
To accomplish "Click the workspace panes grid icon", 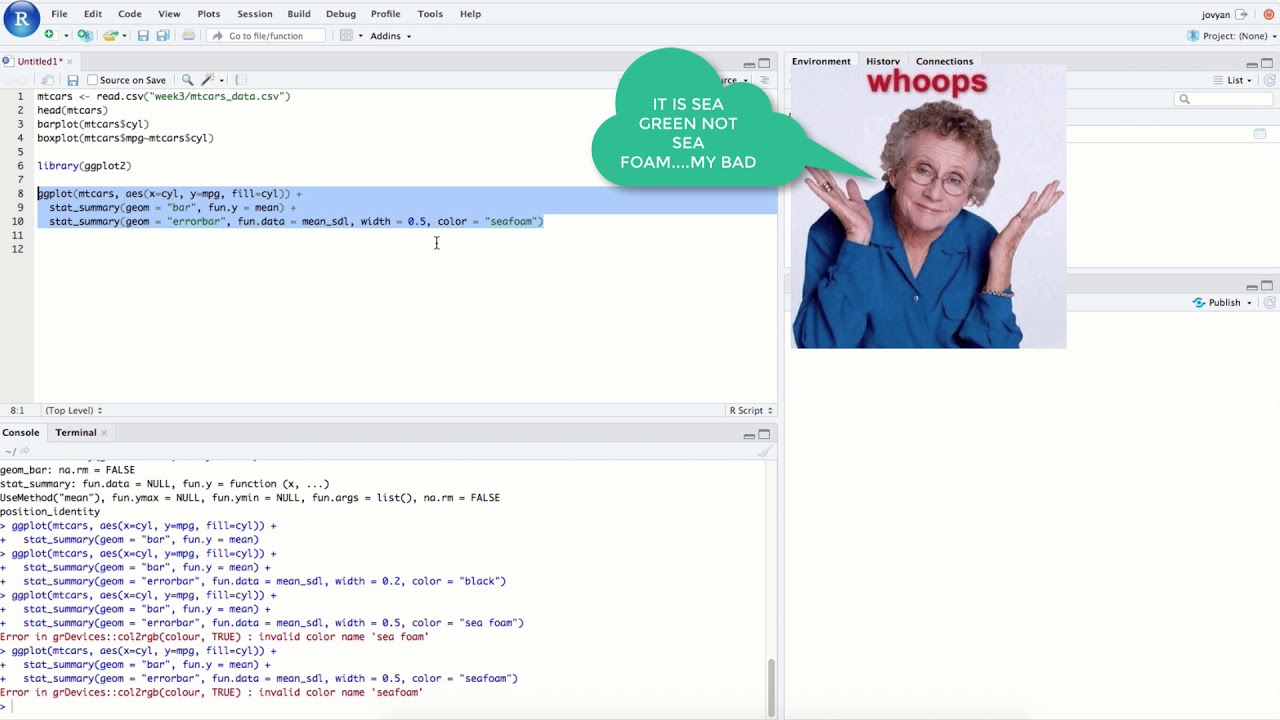I will point(347,35).
